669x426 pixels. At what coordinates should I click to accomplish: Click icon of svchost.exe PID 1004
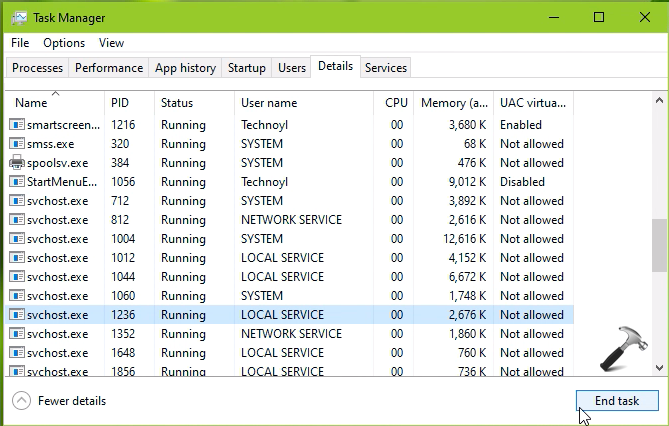(17, 239)
